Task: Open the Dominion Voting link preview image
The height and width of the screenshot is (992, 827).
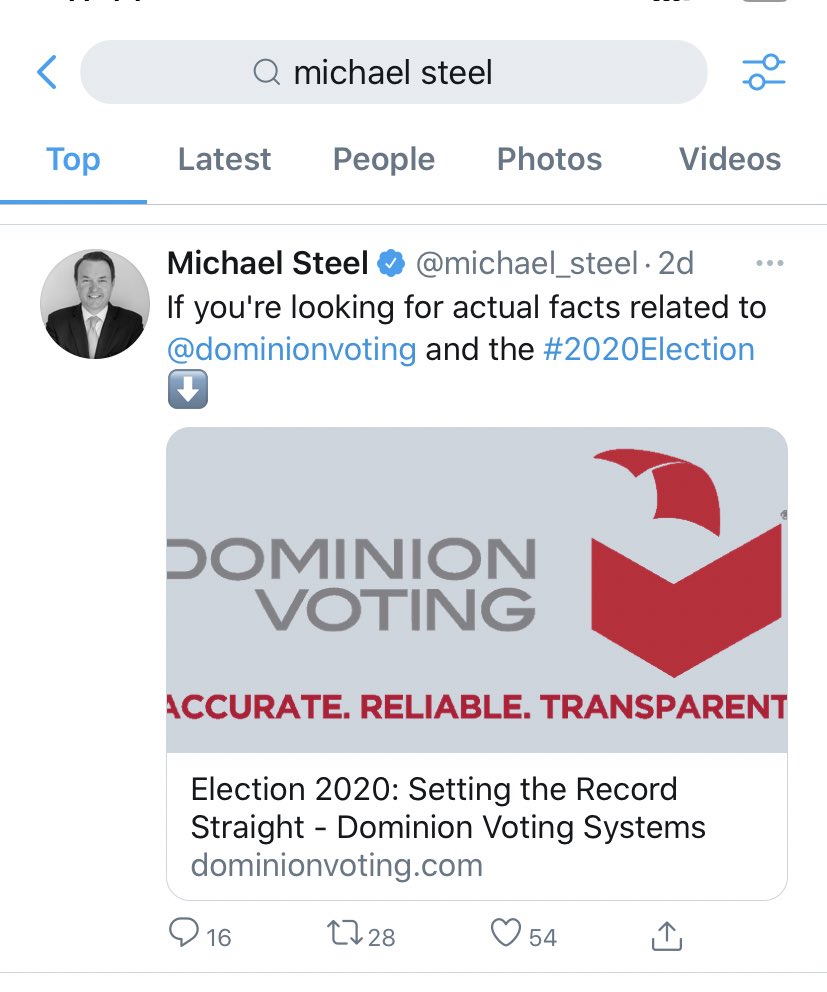Action: coord(476,590)
